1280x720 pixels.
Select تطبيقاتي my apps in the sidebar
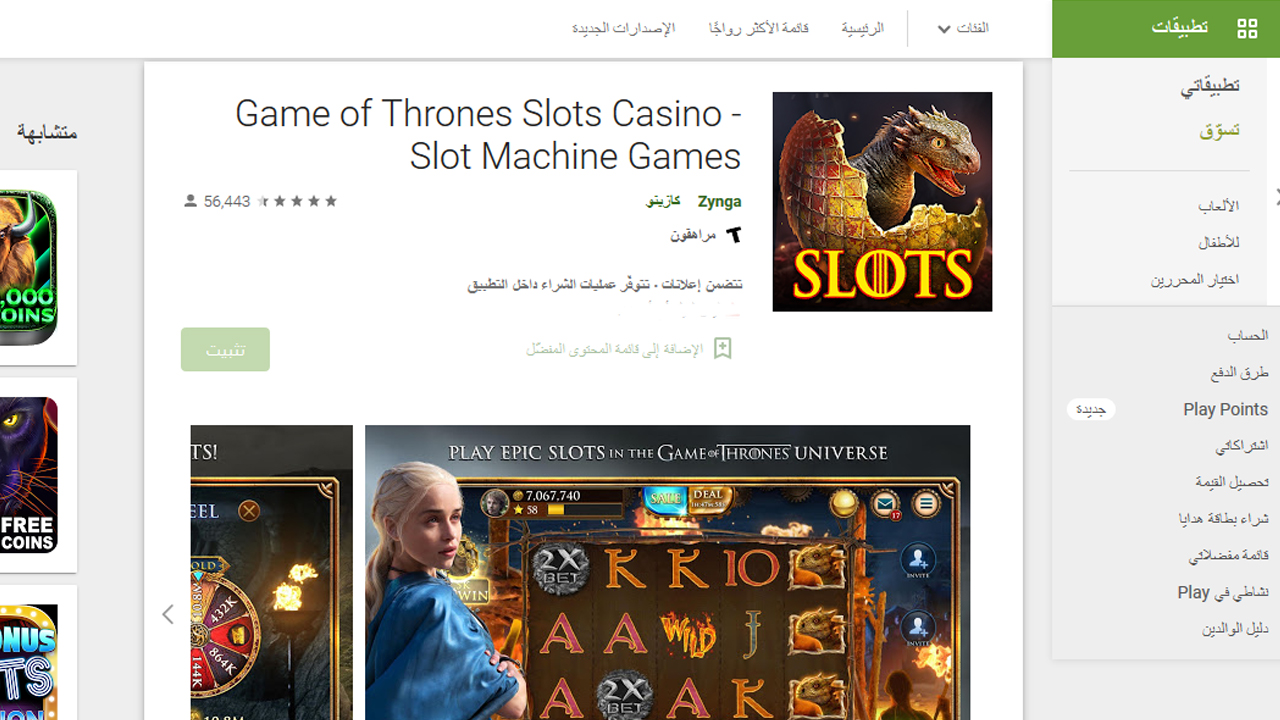1210,86
